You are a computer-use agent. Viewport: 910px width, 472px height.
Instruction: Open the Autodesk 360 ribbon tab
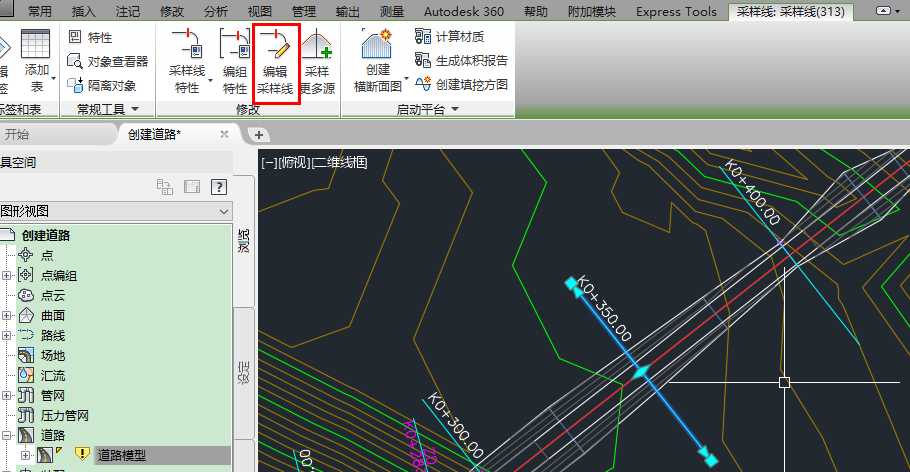(x=464, y=11)
